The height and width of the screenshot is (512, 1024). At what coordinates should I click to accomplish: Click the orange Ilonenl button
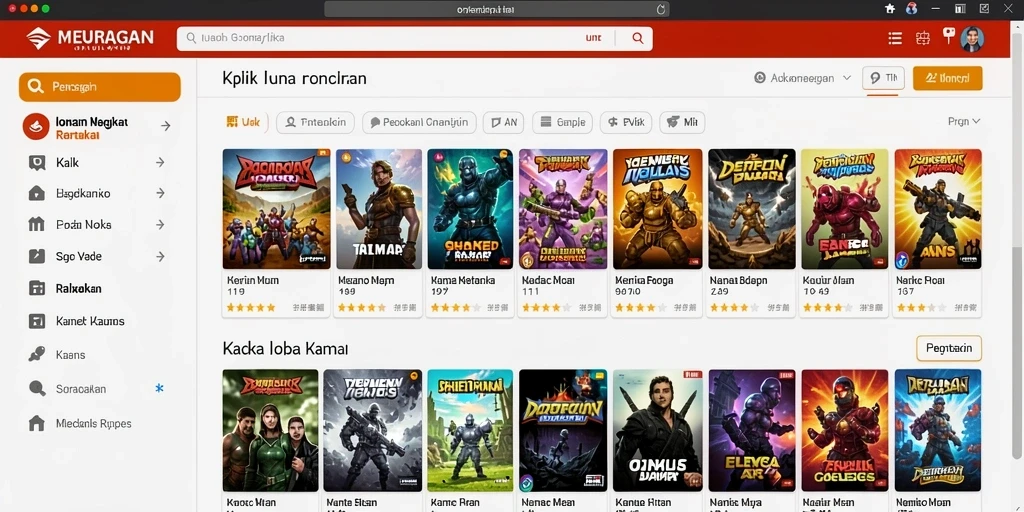pos(947,78)
